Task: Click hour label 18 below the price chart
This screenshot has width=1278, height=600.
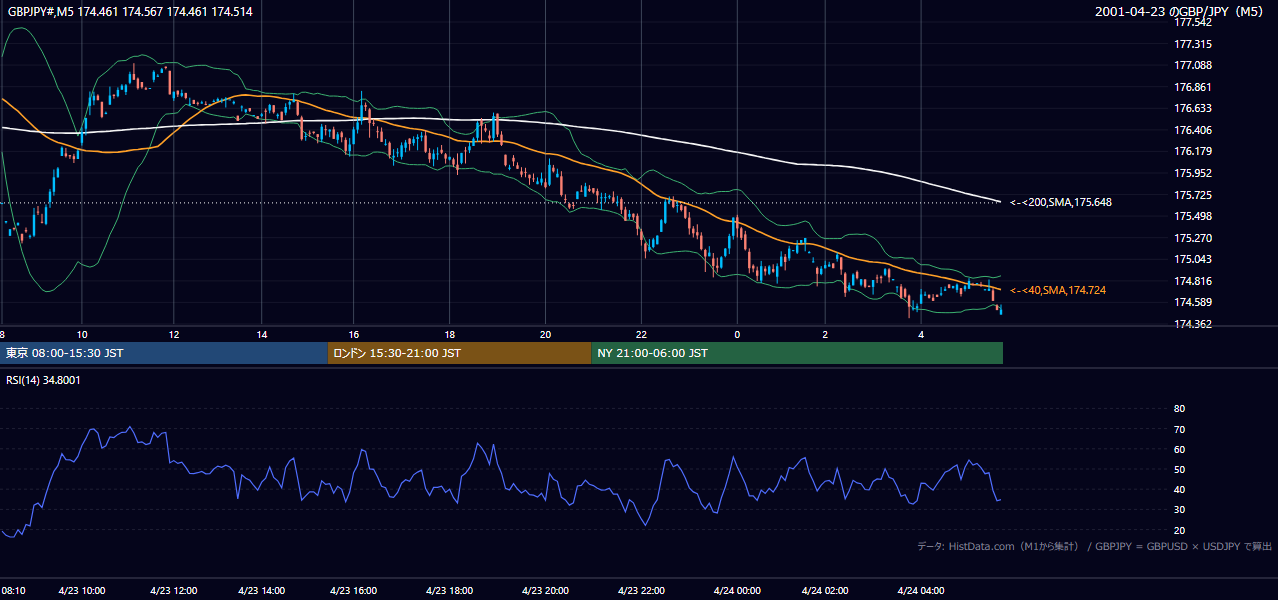Action: pyautogui.click(x=450, y=334)
